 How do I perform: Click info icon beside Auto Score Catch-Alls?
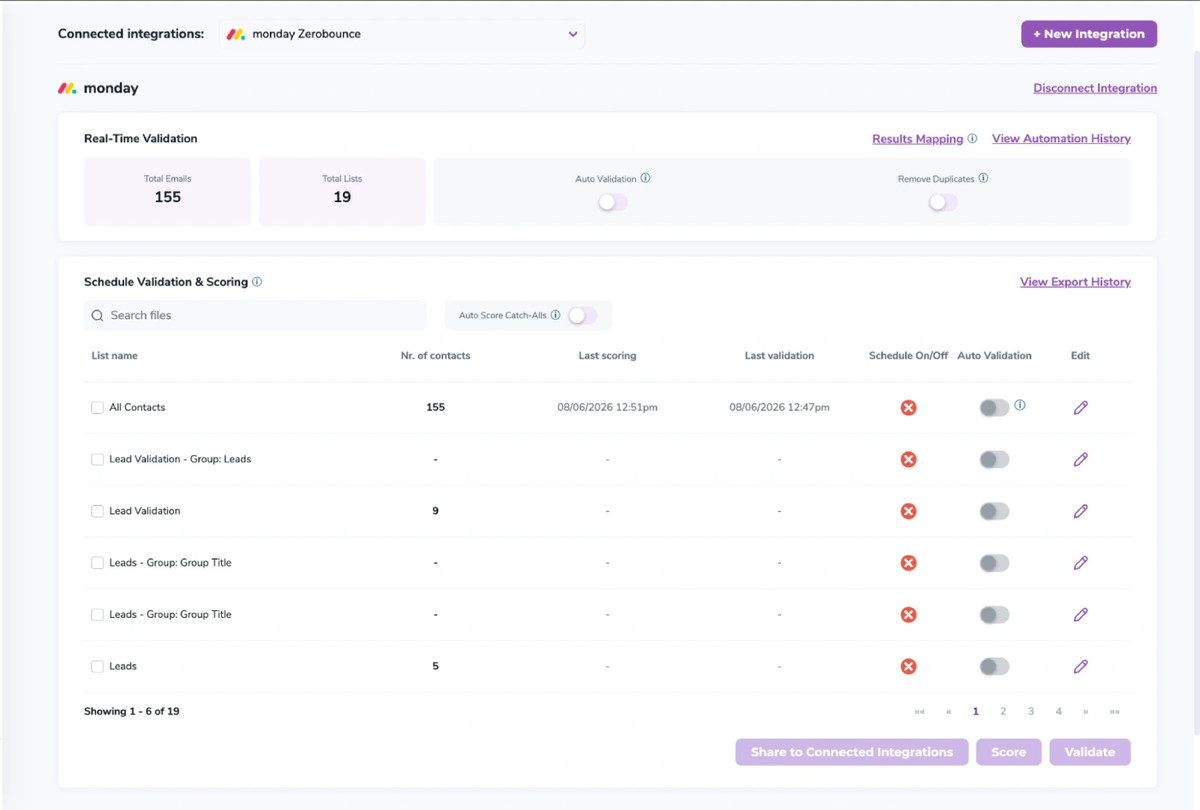(x=556, y=315)
